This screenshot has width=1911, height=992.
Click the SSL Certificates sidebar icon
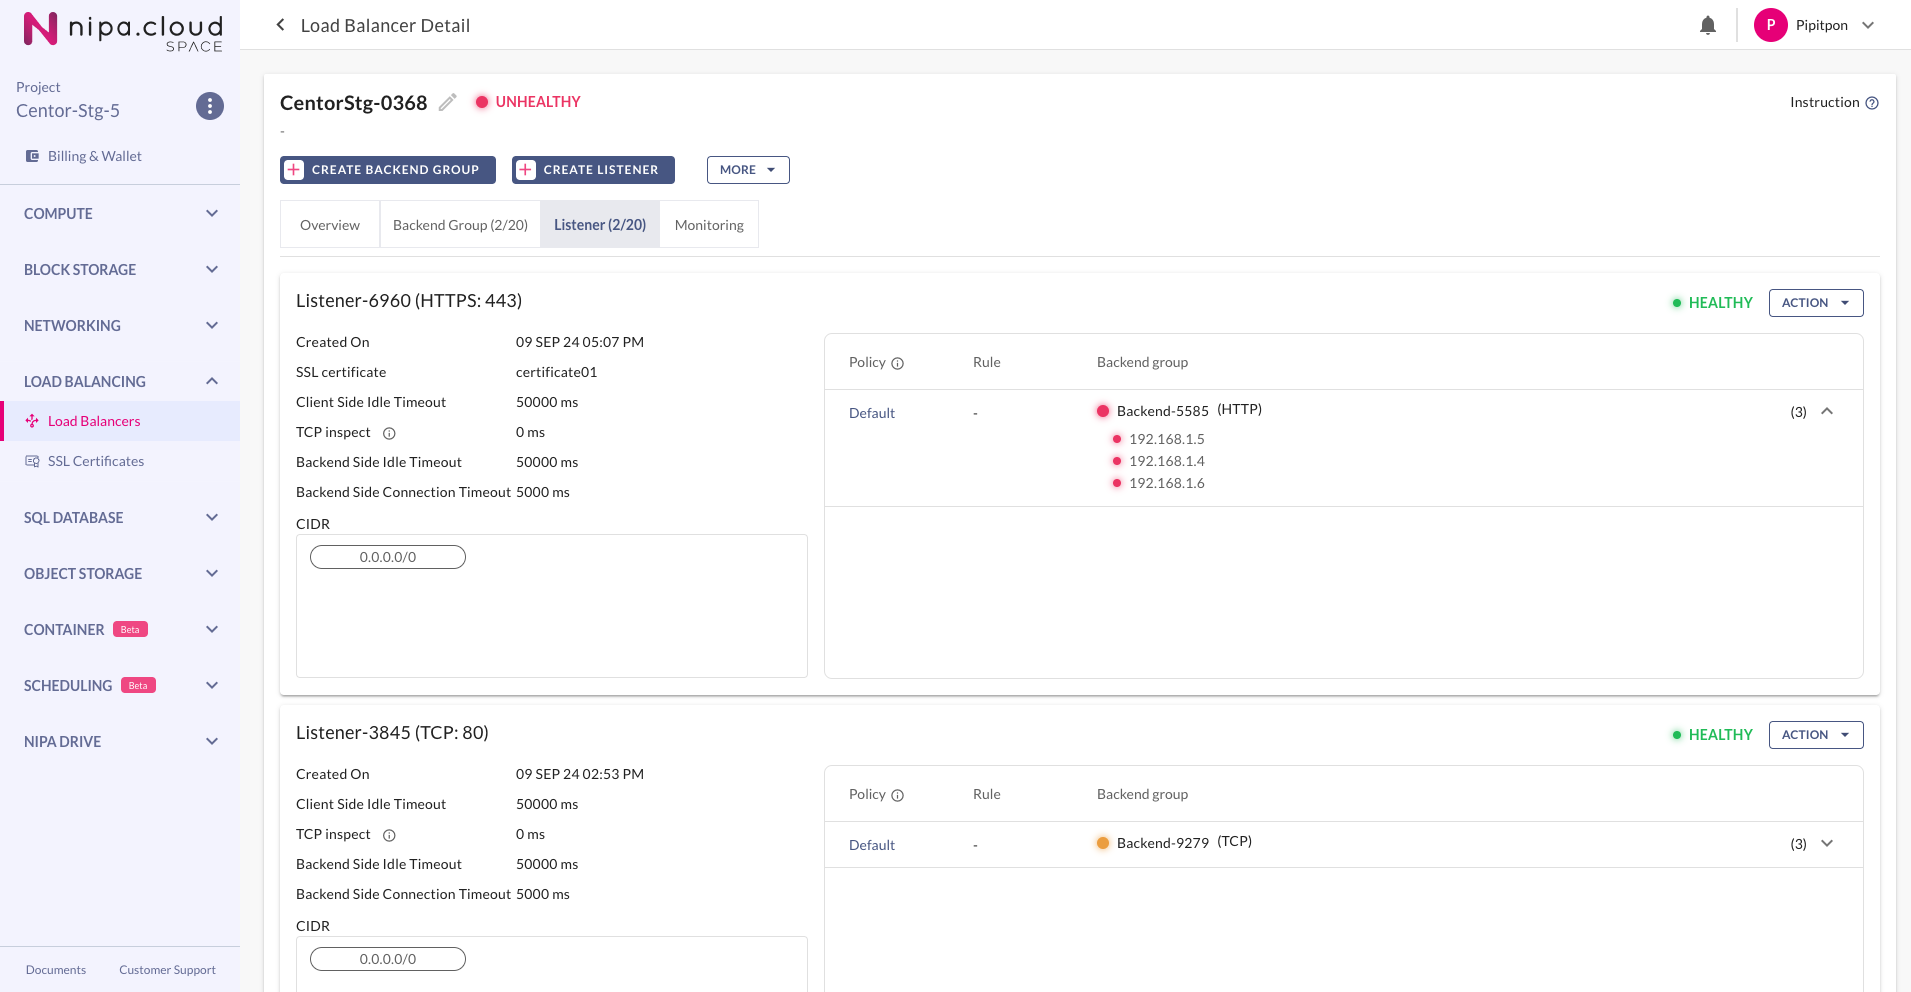click(x=32, y=461)
